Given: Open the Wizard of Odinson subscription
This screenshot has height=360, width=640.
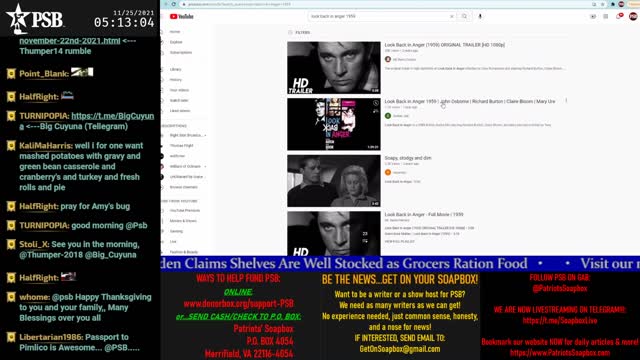Looking at the screenshot, I should pos(184,167).
